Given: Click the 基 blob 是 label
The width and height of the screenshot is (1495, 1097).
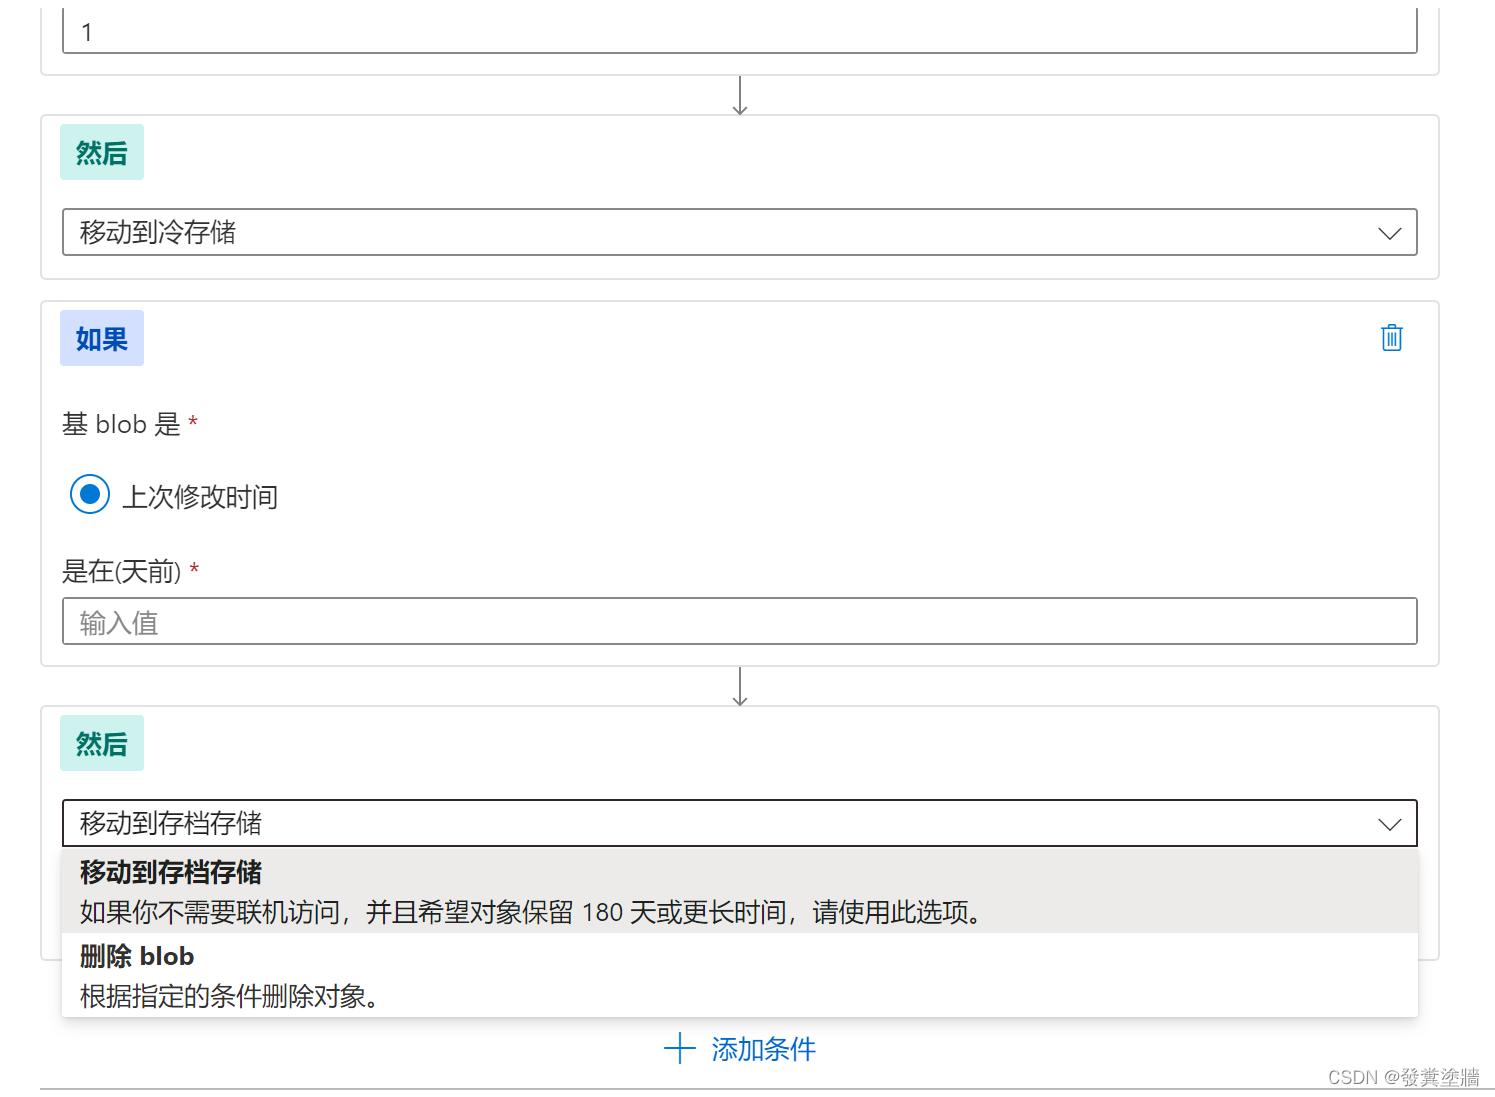Looking at the screenshot, I should click(121, 424).
